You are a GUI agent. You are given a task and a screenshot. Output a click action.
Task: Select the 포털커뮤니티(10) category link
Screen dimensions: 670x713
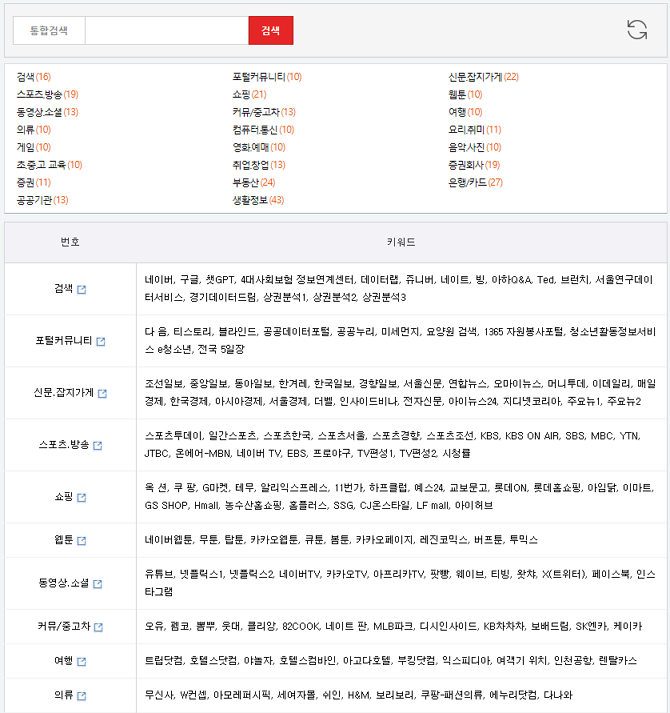[267, 77]
